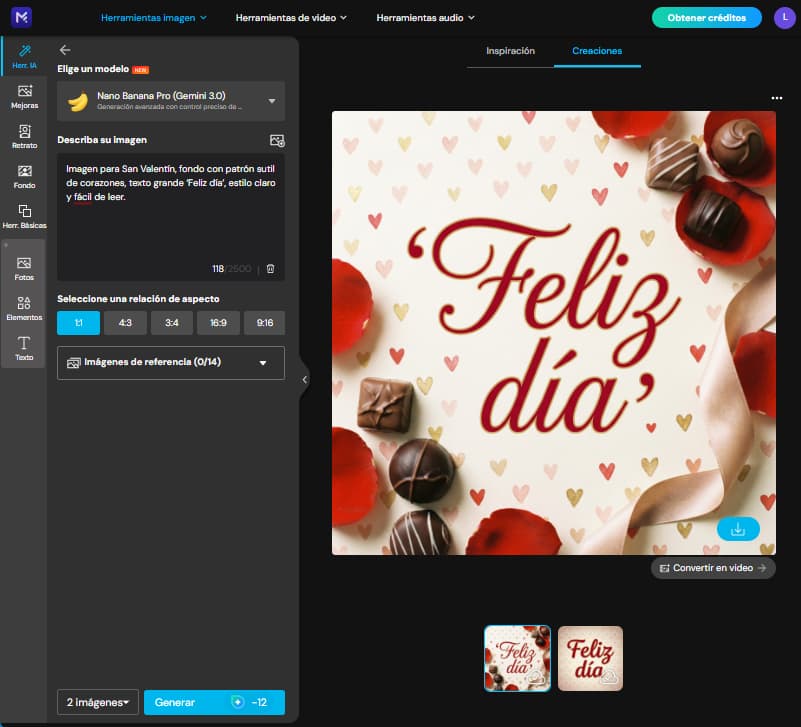Download the generated image
801x727 pixels.
point(738,529)
